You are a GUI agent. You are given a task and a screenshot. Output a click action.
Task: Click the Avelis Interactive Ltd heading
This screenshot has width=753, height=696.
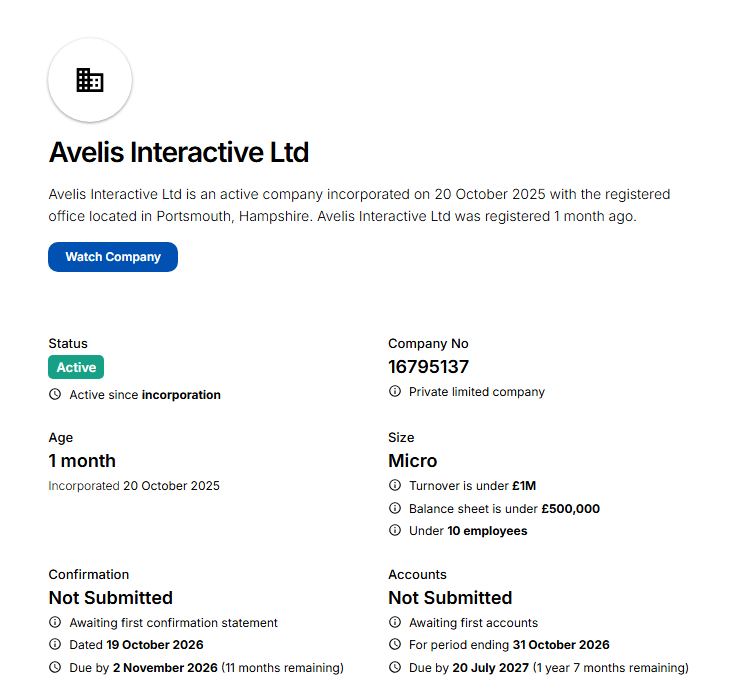click(x=179, y=152)
